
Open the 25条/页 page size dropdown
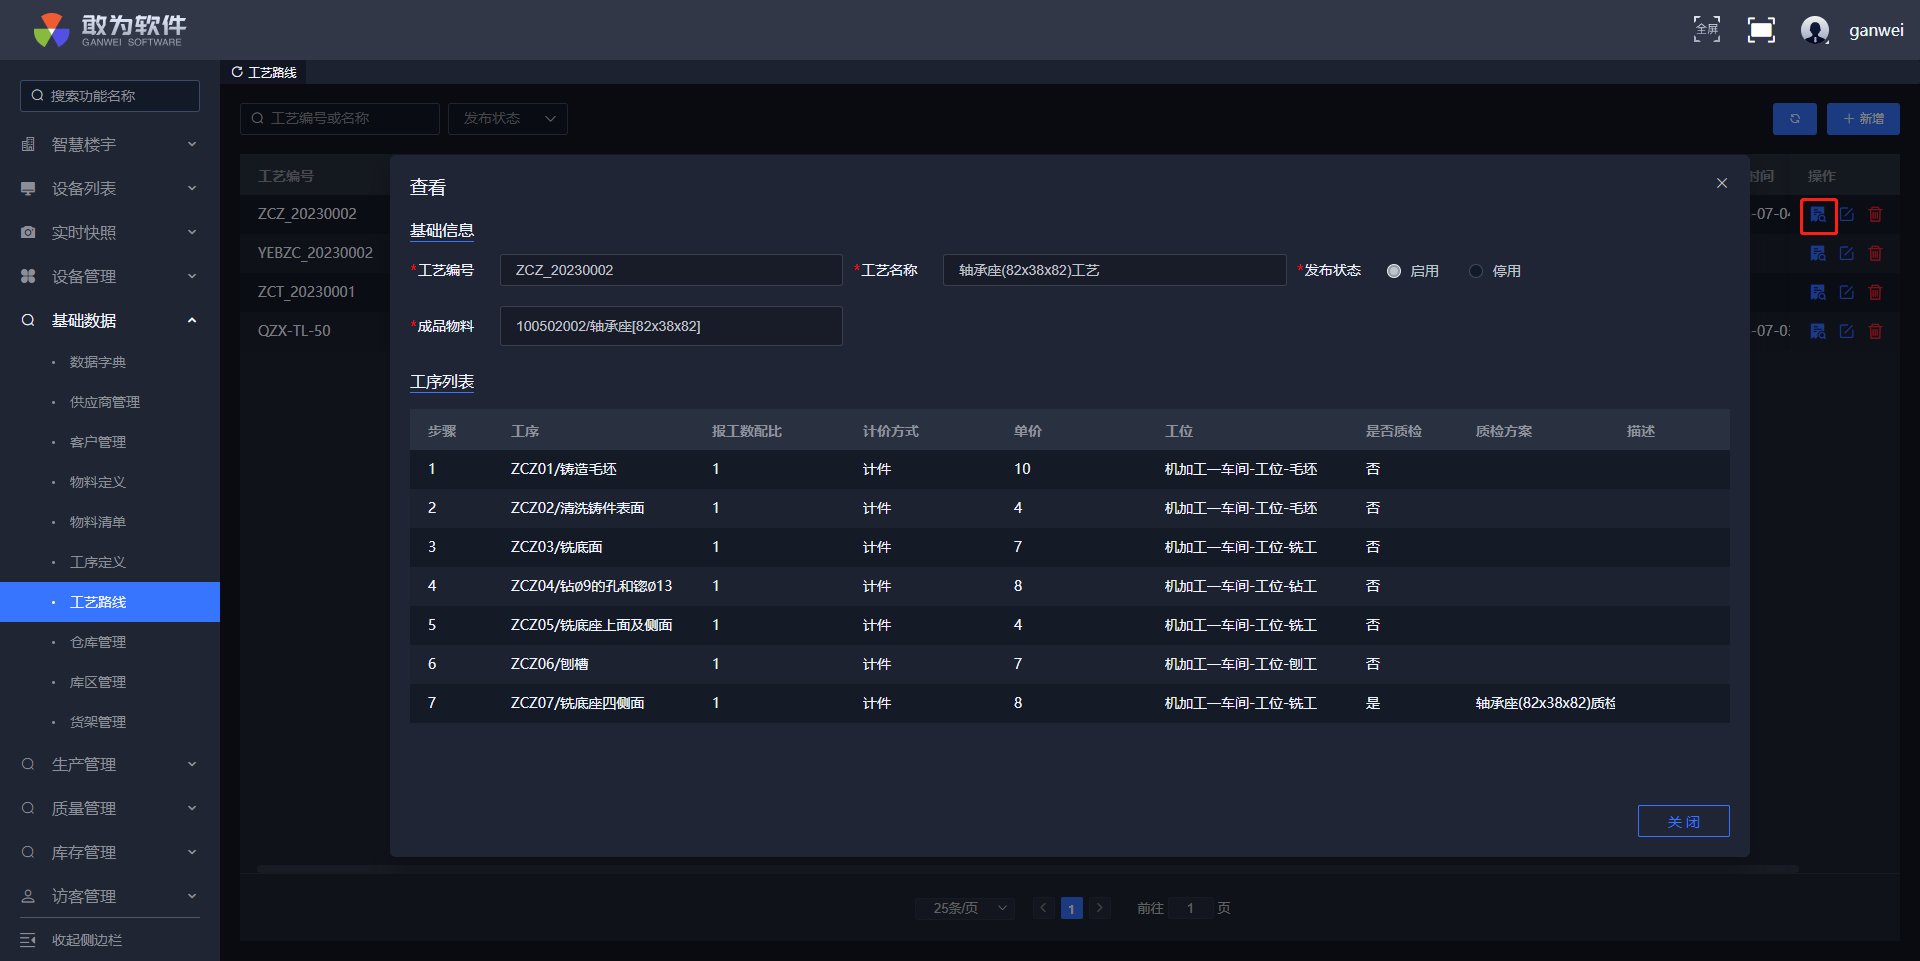click(x=965, y=908)
